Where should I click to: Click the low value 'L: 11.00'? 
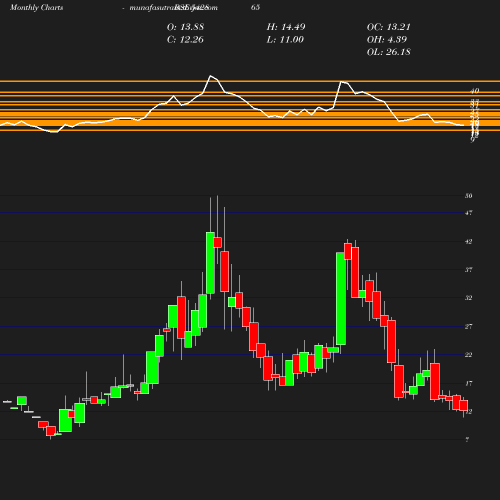point(285,40)
